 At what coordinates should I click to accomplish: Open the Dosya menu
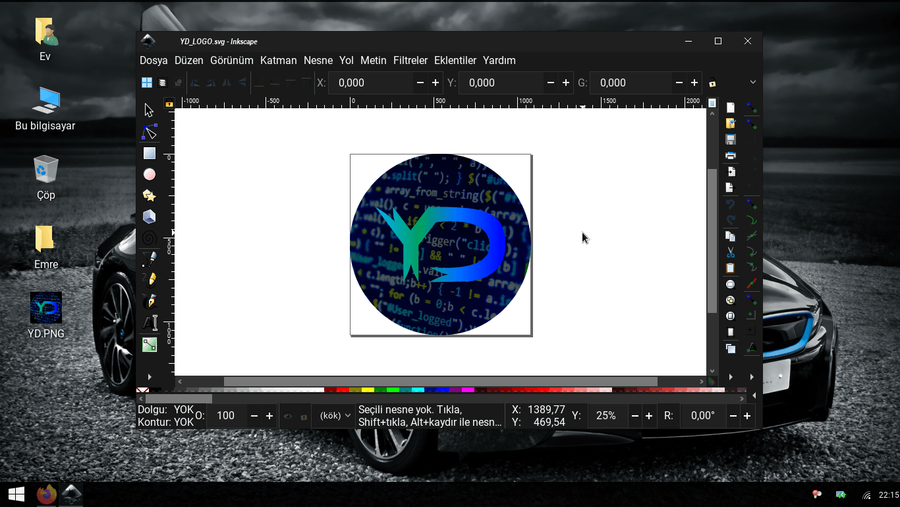(x=153, y=60)
